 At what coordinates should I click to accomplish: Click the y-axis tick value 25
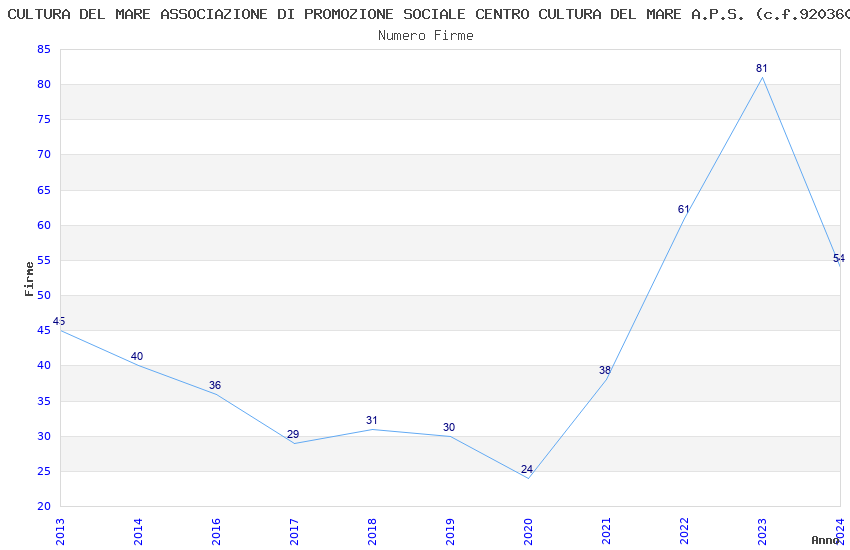tap(44, 471)
